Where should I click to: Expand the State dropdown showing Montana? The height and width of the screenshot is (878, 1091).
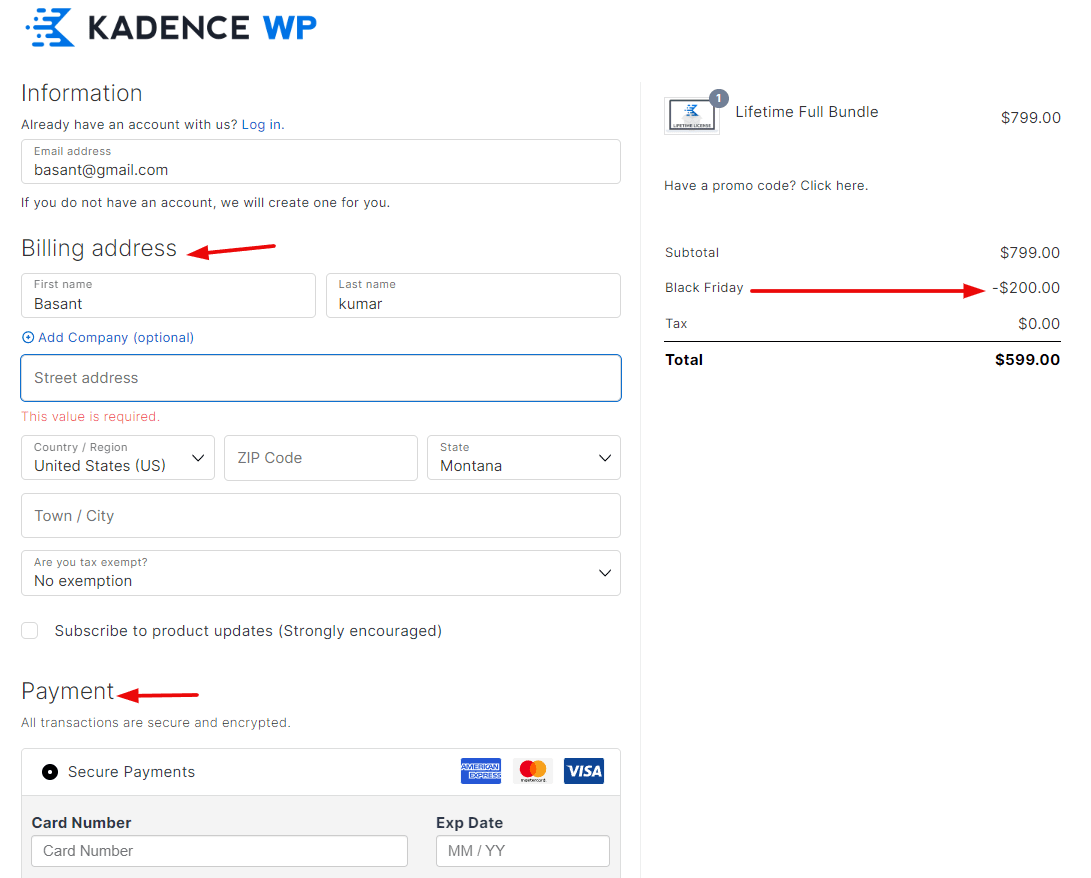pos(523,458)
